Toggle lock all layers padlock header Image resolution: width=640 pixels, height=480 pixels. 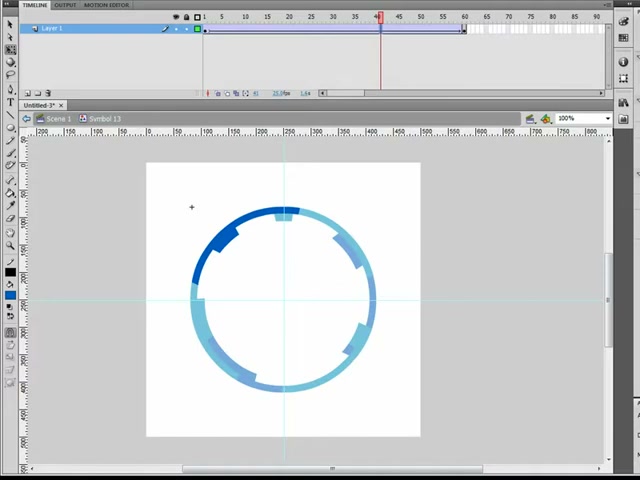[187, 17]
